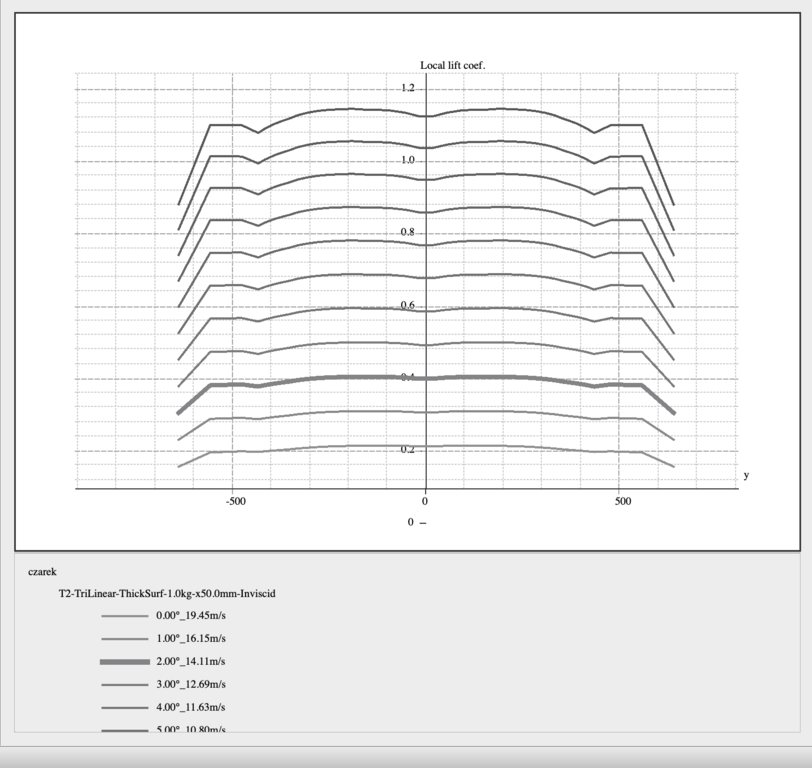Click the 500 x-axis tick label

pos(623,501)
